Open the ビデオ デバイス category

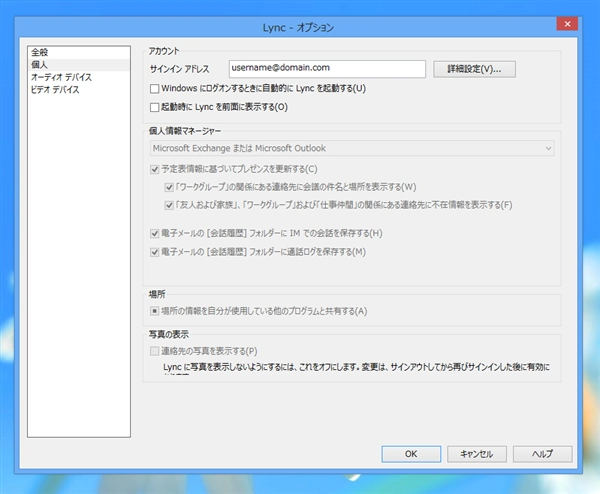tap(78, 90)
